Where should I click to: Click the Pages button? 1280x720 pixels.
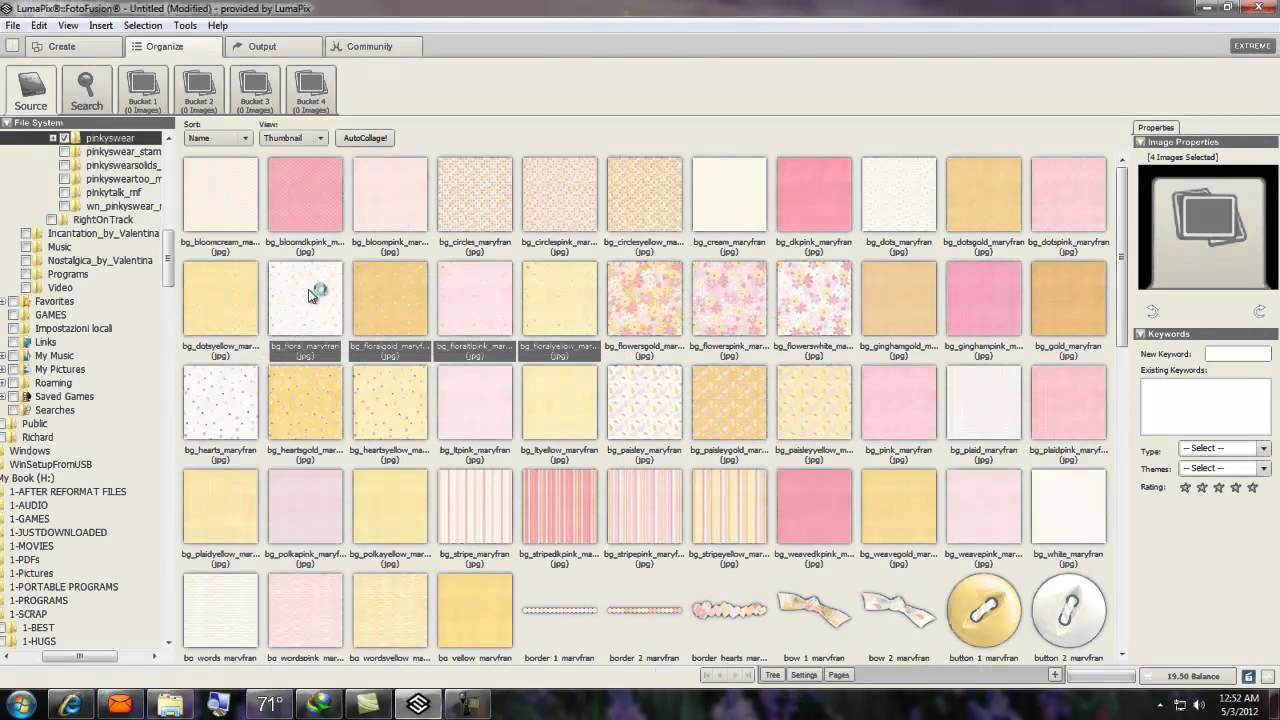839,675
